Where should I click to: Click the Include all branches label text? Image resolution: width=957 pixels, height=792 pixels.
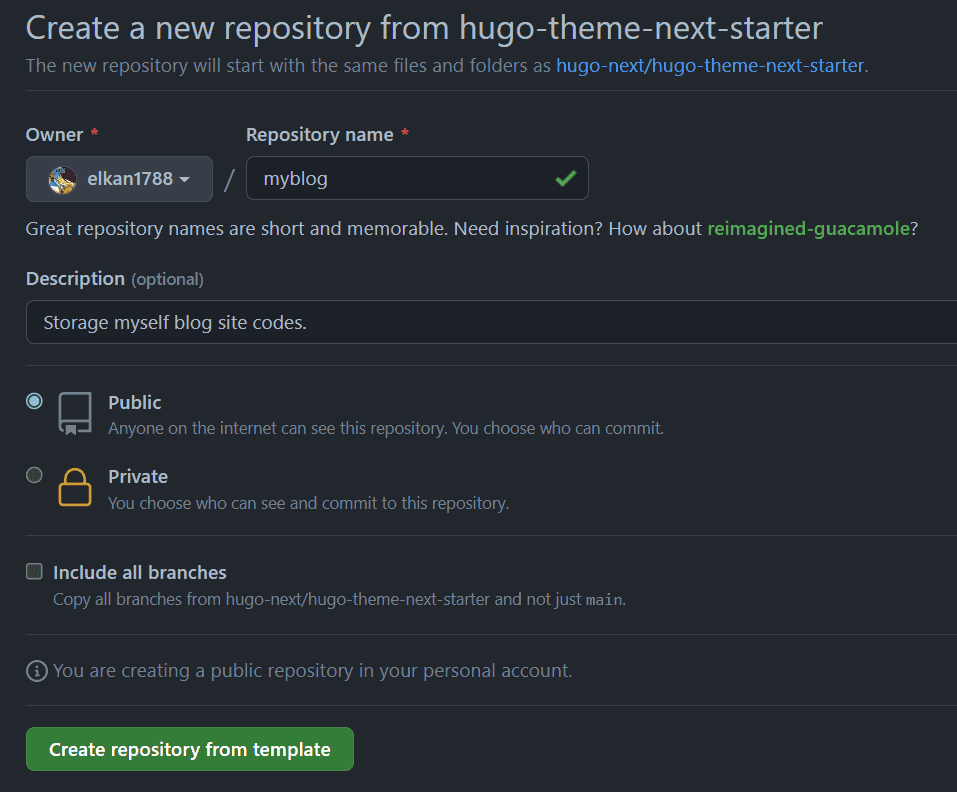(139, 571)
